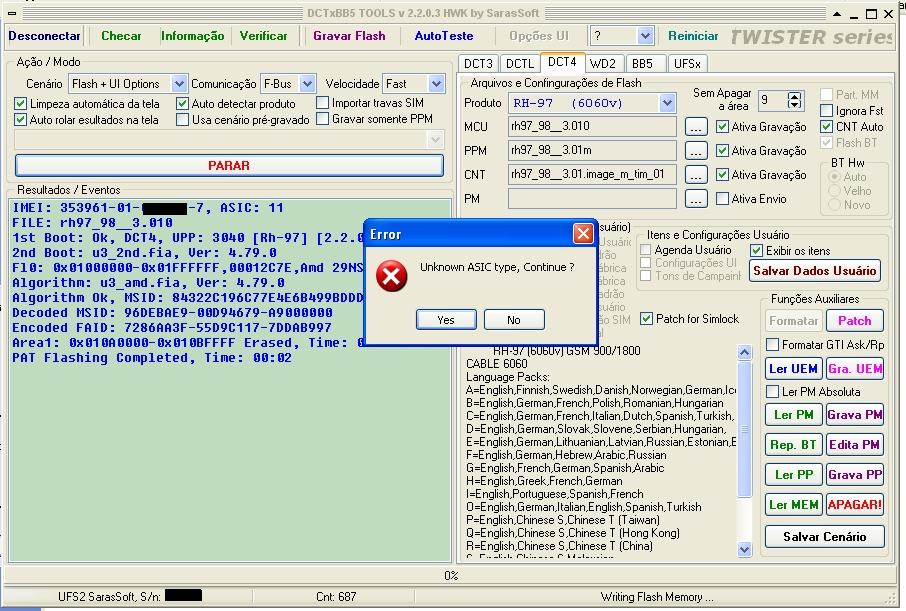906x611 pixels.
Task: Click the Gra. UEM button
Action: 855,369
